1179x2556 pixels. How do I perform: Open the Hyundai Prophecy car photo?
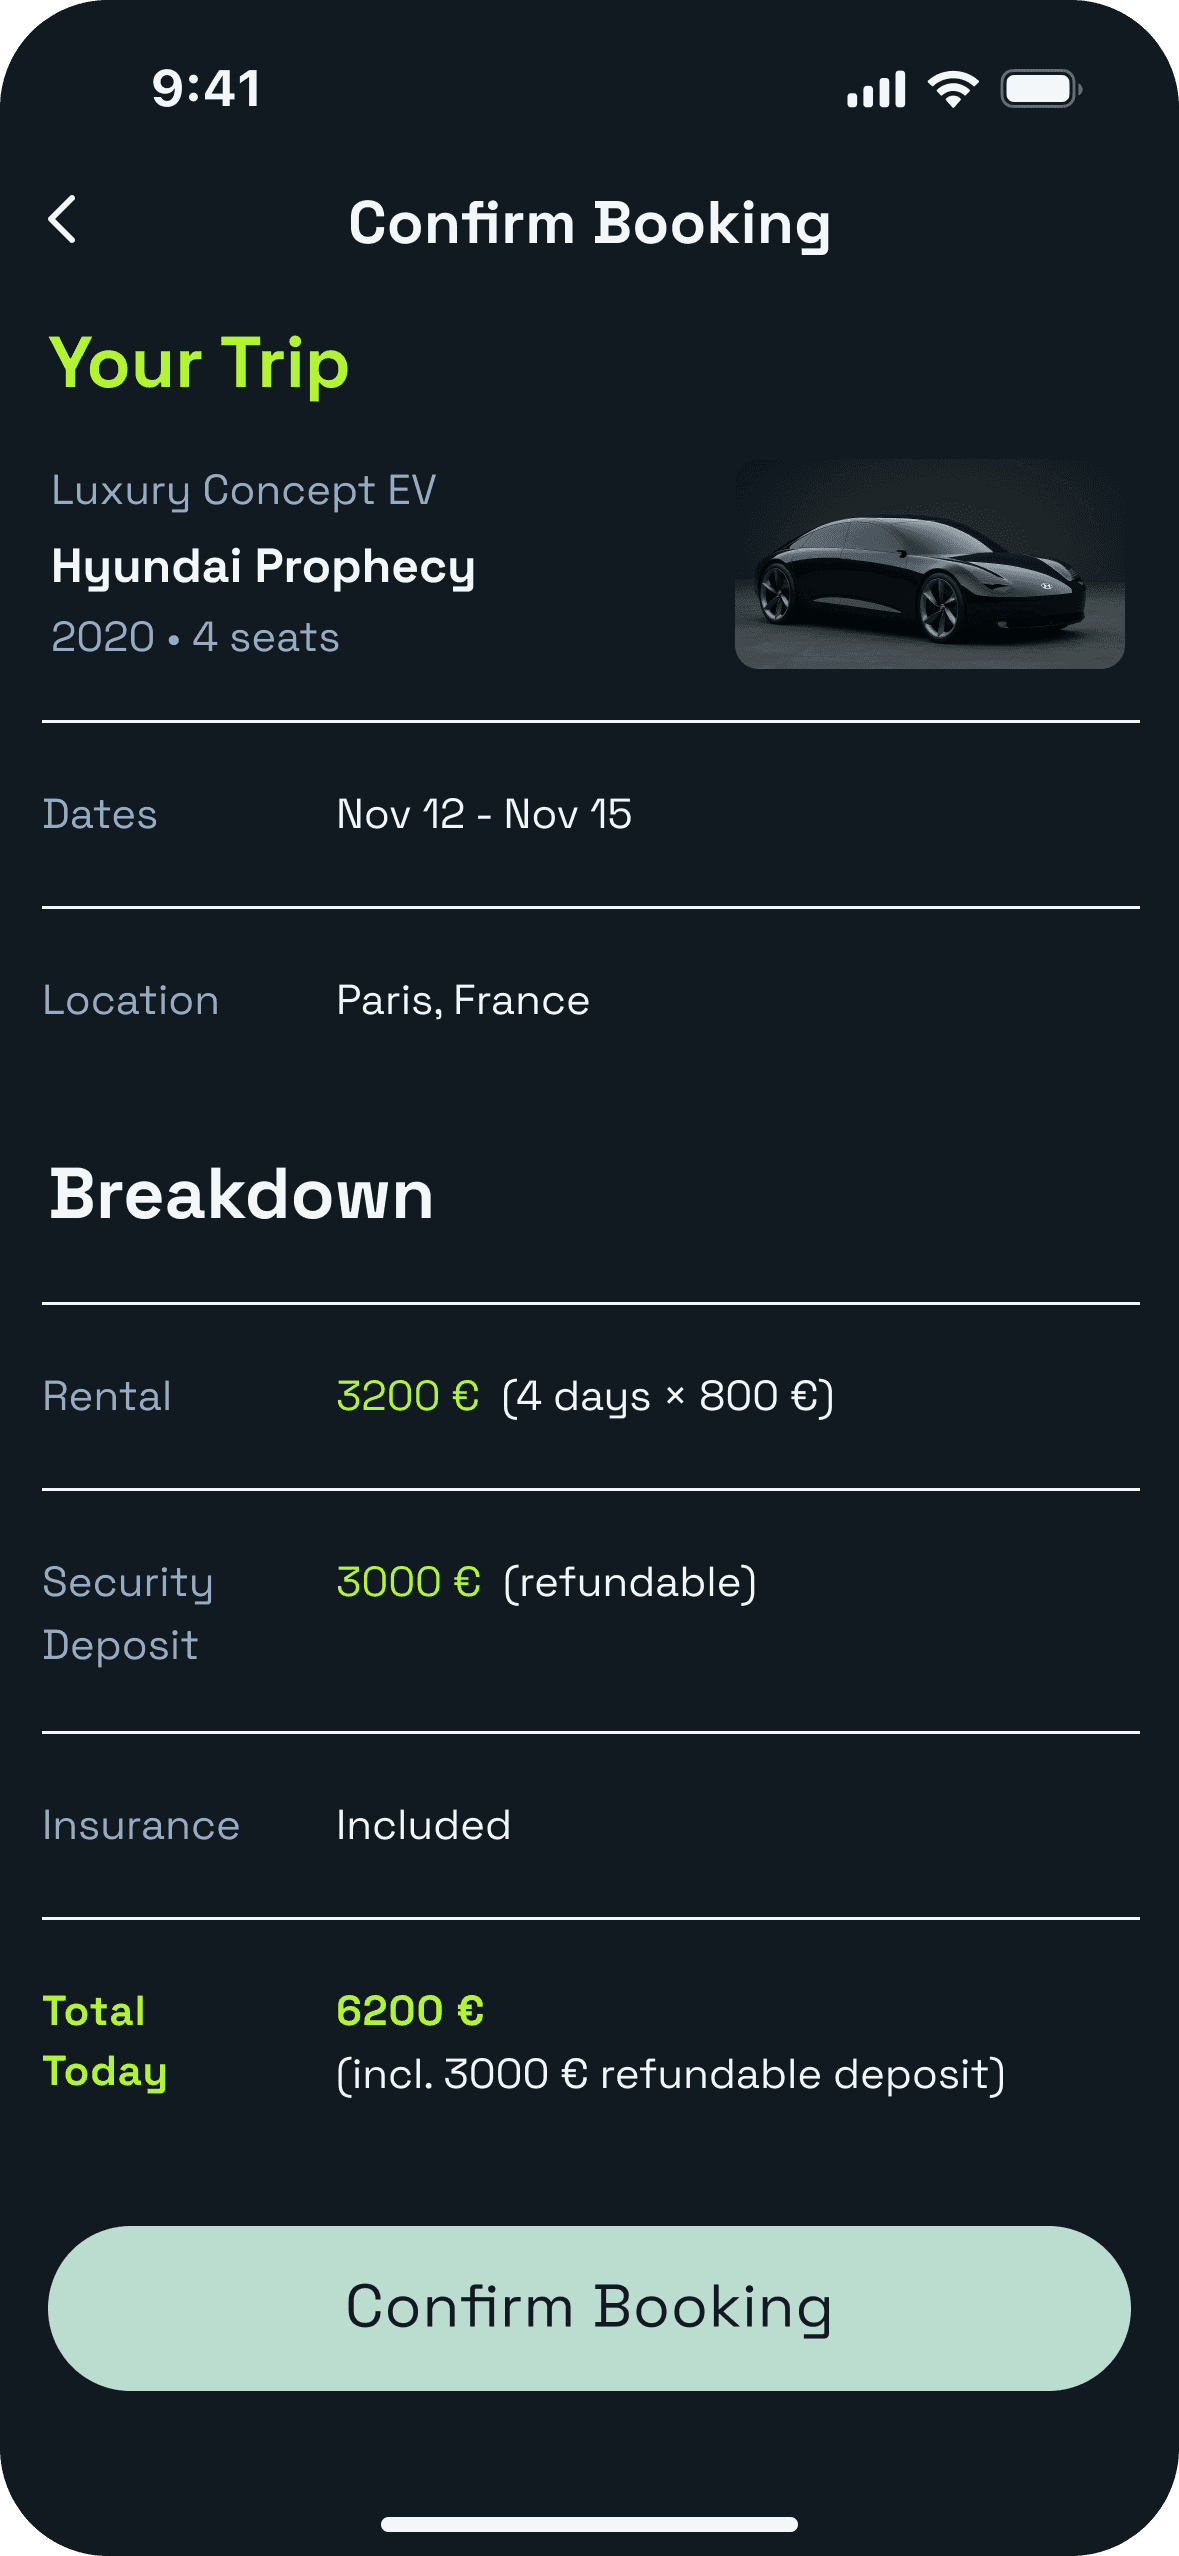(929, 563)
